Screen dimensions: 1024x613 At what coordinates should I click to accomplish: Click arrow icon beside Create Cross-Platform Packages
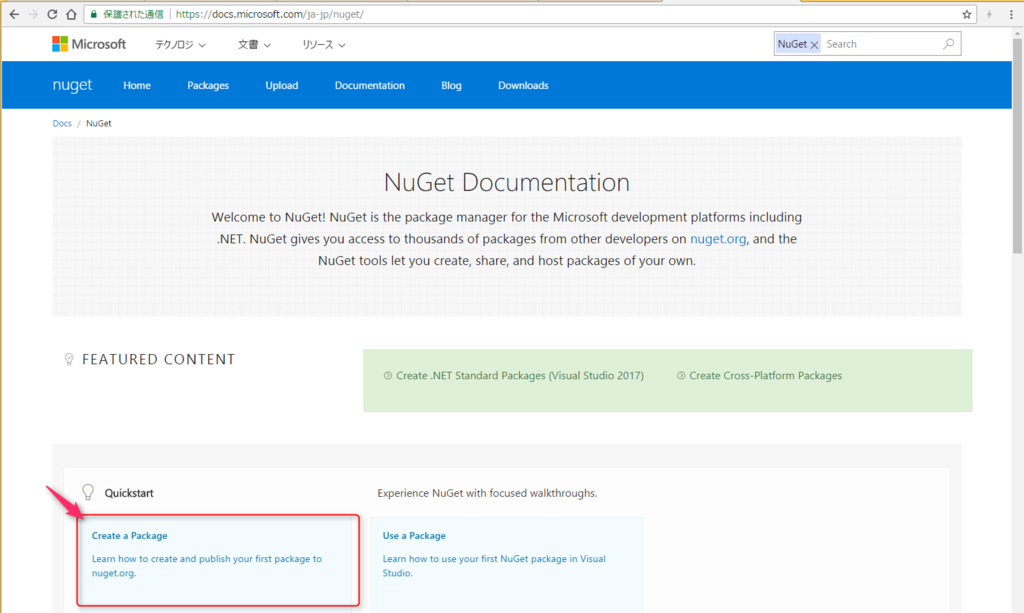[680, 375]
